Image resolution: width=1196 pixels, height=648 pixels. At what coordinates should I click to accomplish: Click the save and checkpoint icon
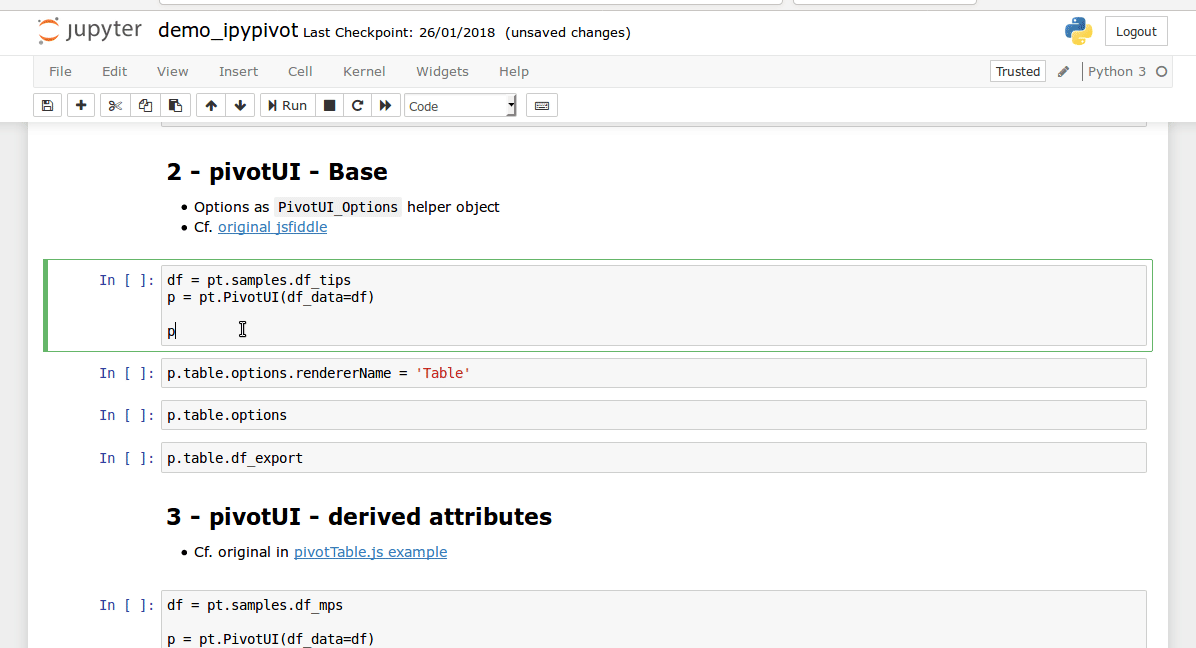tap(47, 105)
